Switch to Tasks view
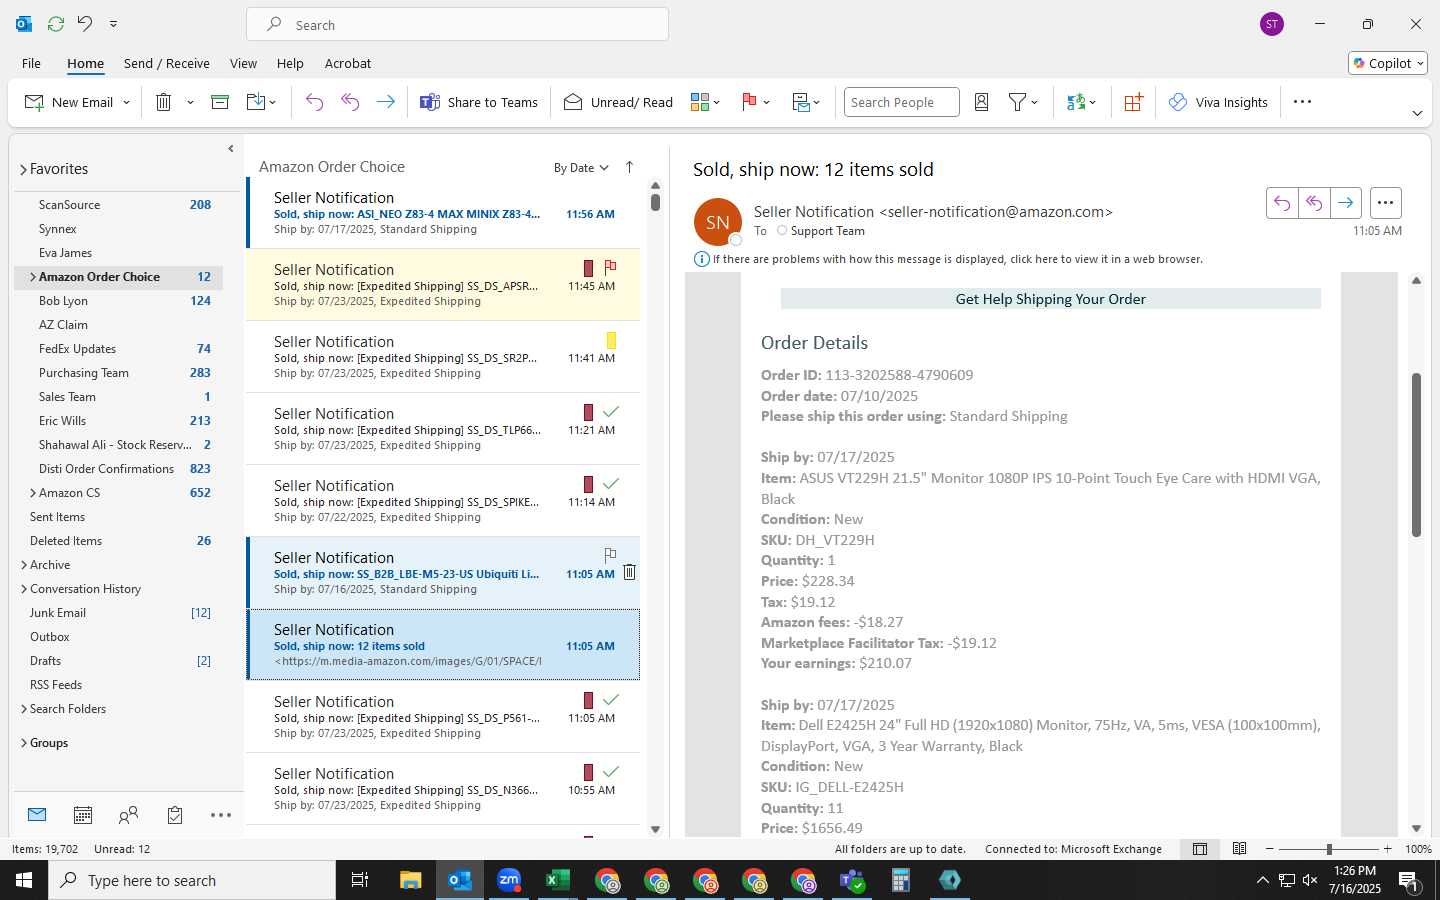Viewport: 1440px width, 900px height. (x=175, y=816)
